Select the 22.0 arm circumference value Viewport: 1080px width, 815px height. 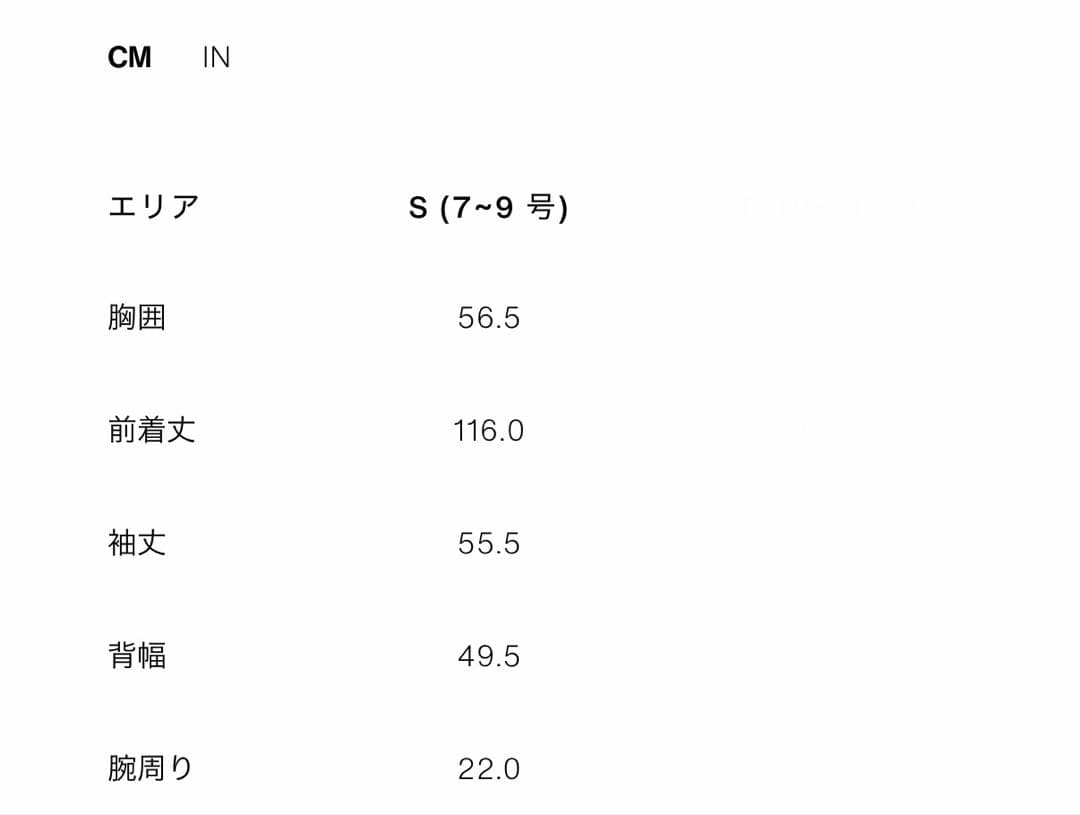pos(487,769)
